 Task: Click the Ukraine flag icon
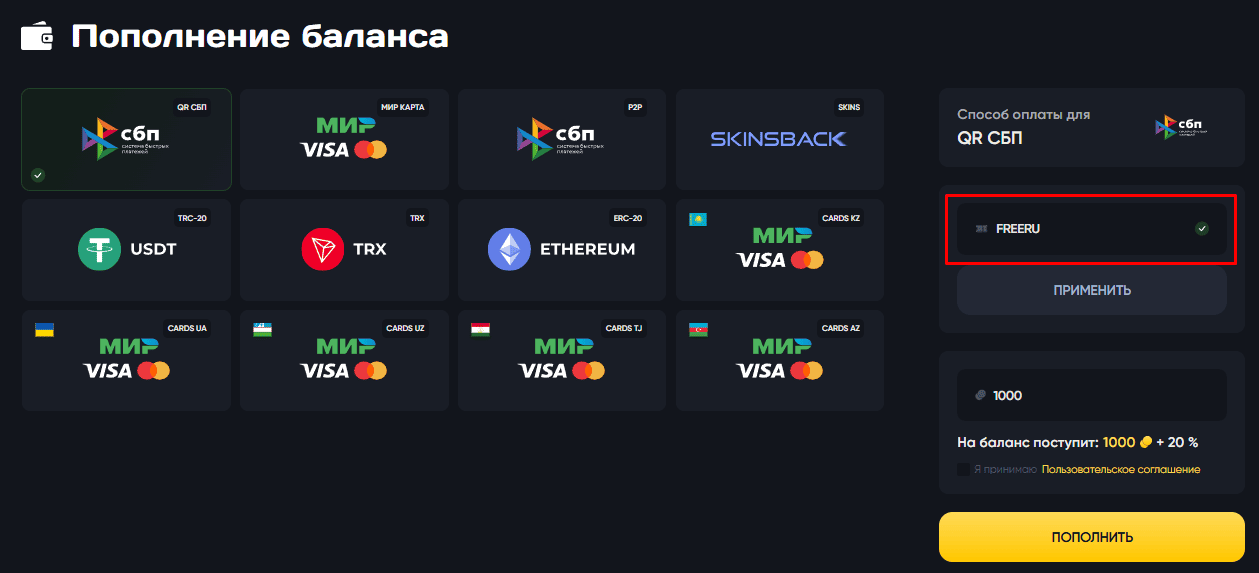[44, 329]
